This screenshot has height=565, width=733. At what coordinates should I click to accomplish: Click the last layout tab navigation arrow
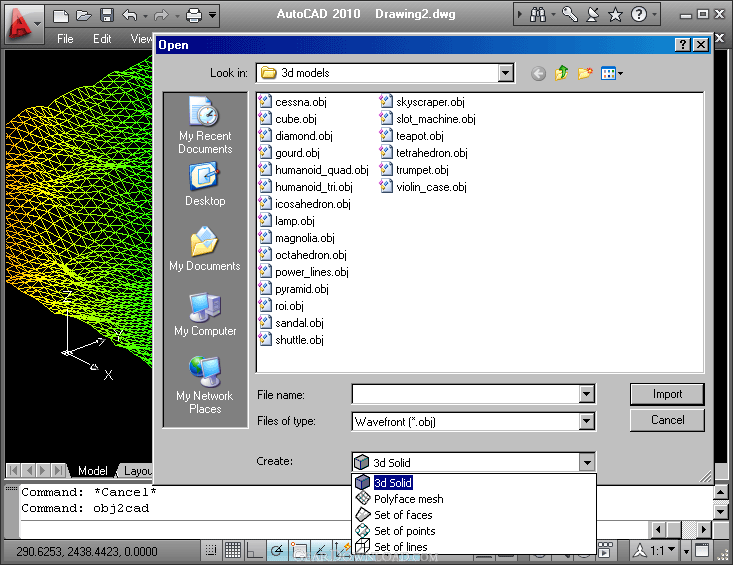59,470
